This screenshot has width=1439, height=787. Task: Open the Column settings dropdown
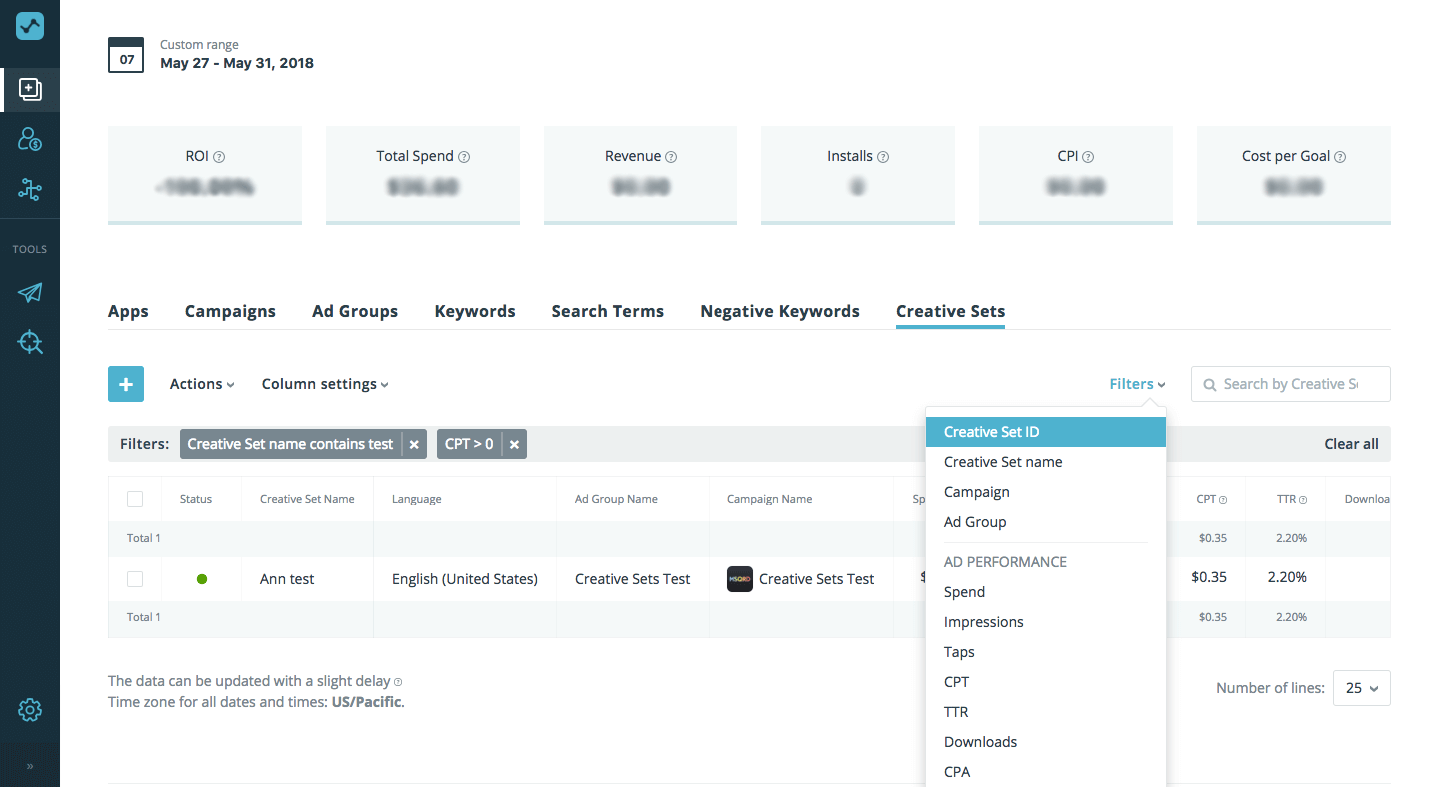tap(325, 384)
